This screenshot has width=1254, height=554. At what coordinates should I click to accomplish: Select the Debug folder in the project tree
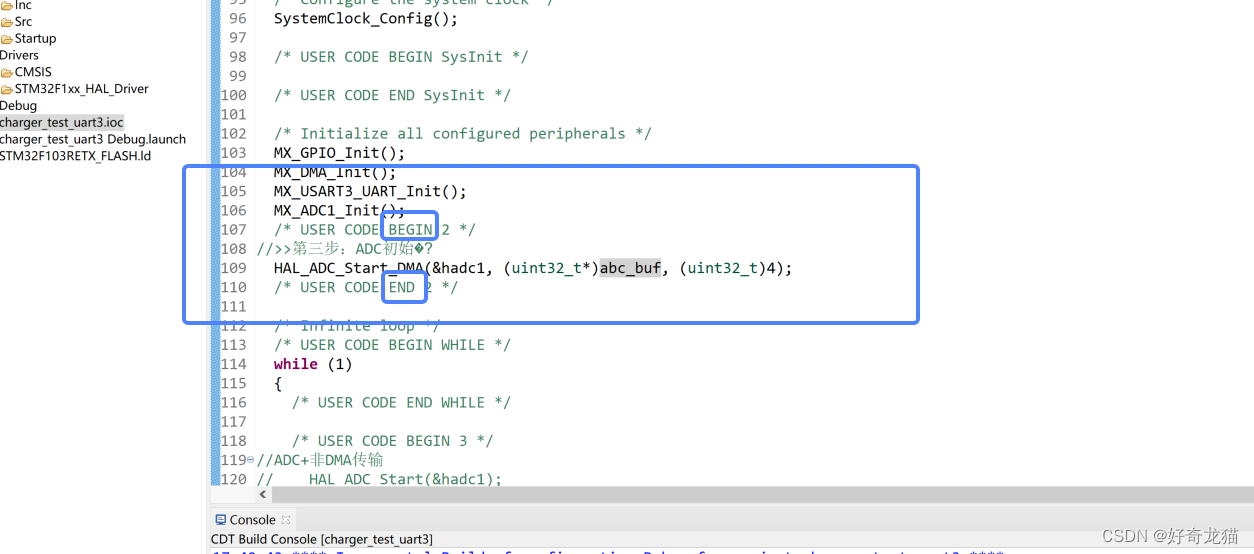click(x=18, y=105)
